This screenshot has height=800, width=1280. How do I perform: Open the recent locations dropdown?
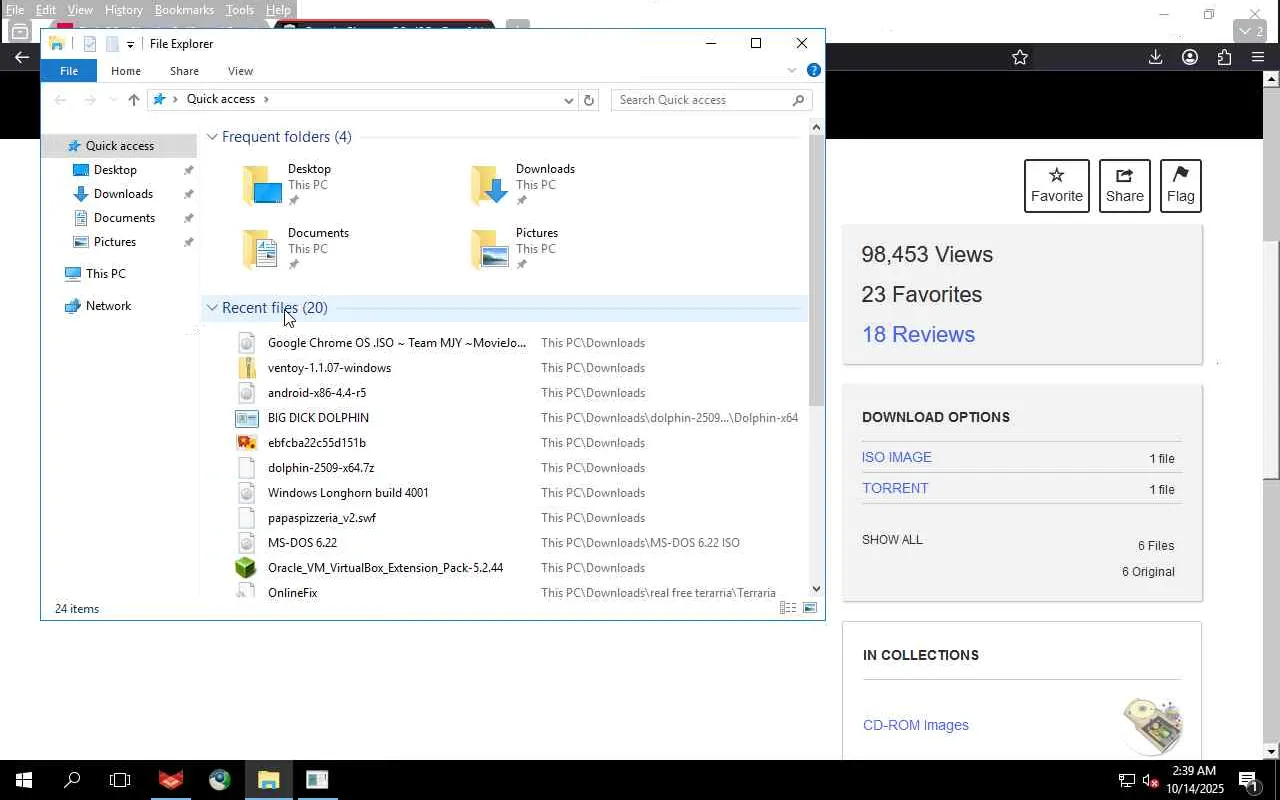pyautogui.click(x=112, y=100)
